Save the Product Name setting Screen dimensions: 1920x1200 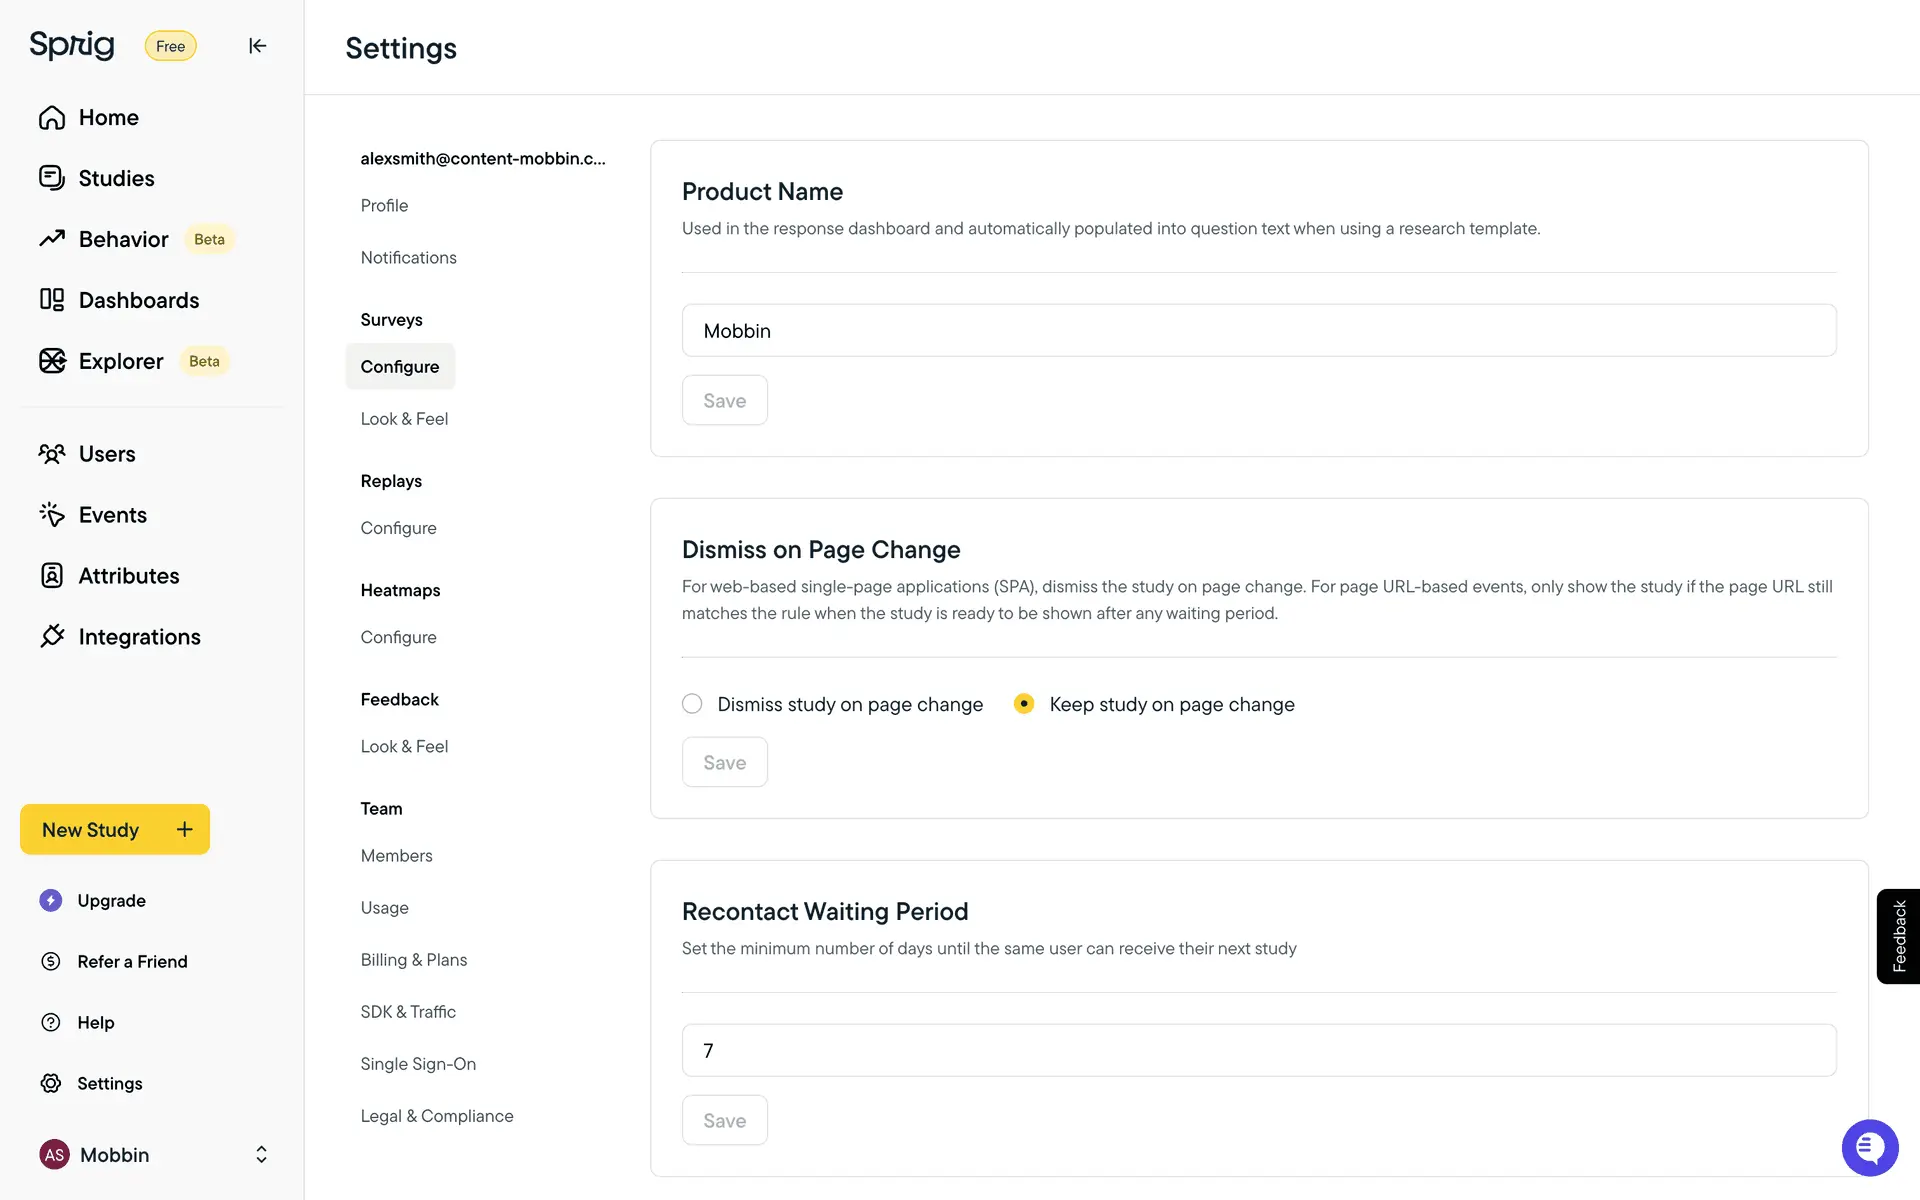(x=724, y=401)
